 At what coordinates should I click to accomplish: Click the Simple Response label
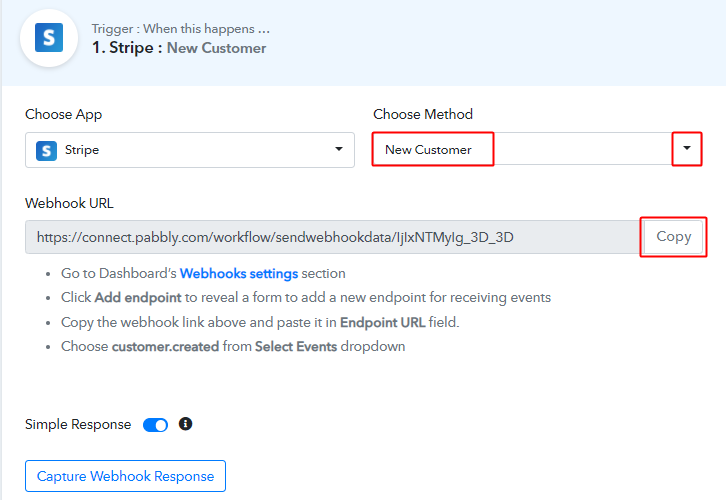click(78, 425)
